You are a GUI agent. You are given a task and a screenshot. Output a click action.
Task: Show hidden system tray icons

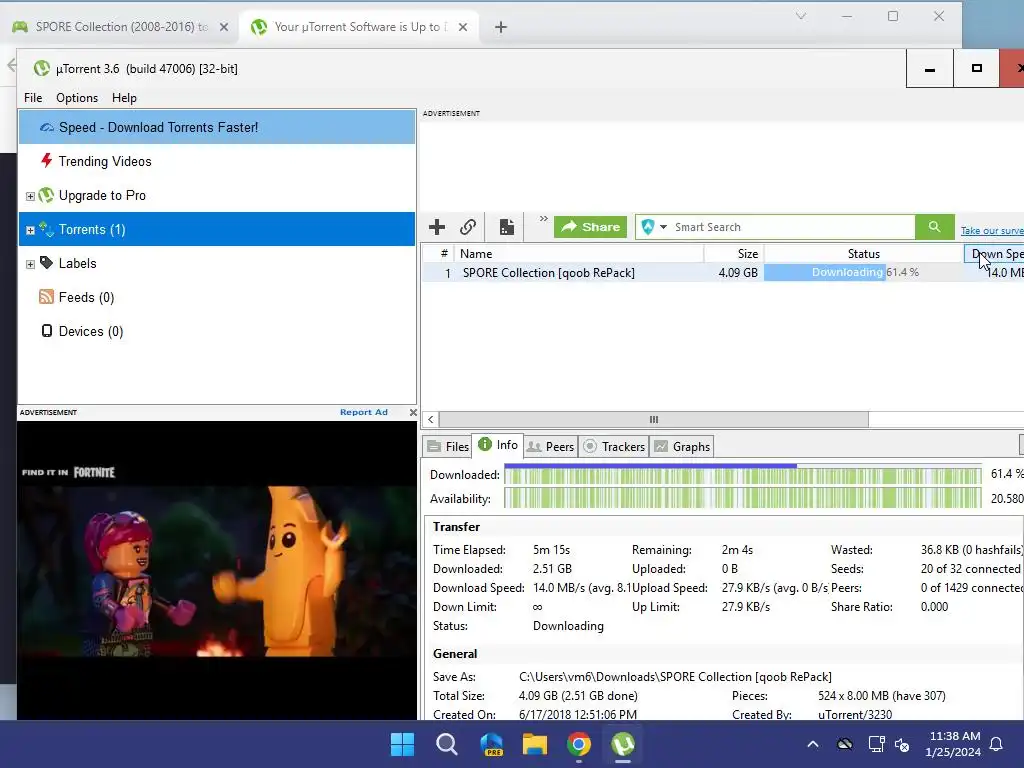(x=813, y=744)
